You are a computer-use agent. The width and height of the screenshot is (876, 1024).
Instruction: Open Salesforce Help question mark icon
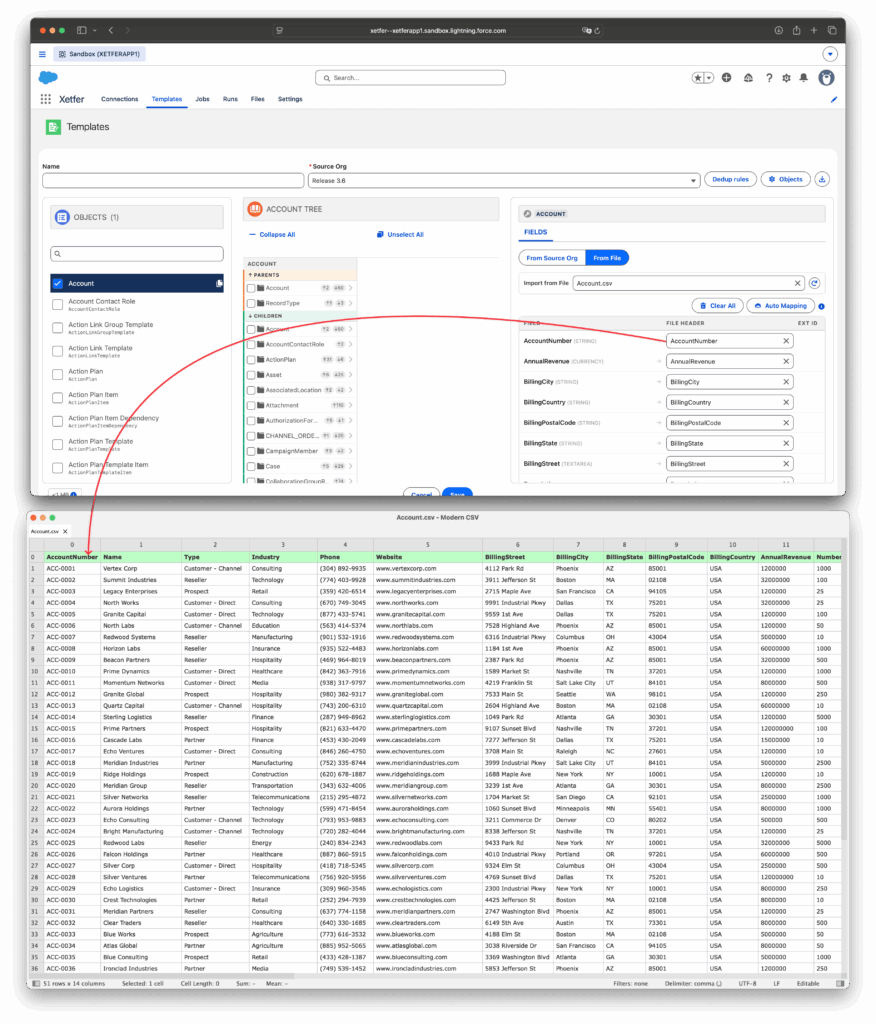769,78
